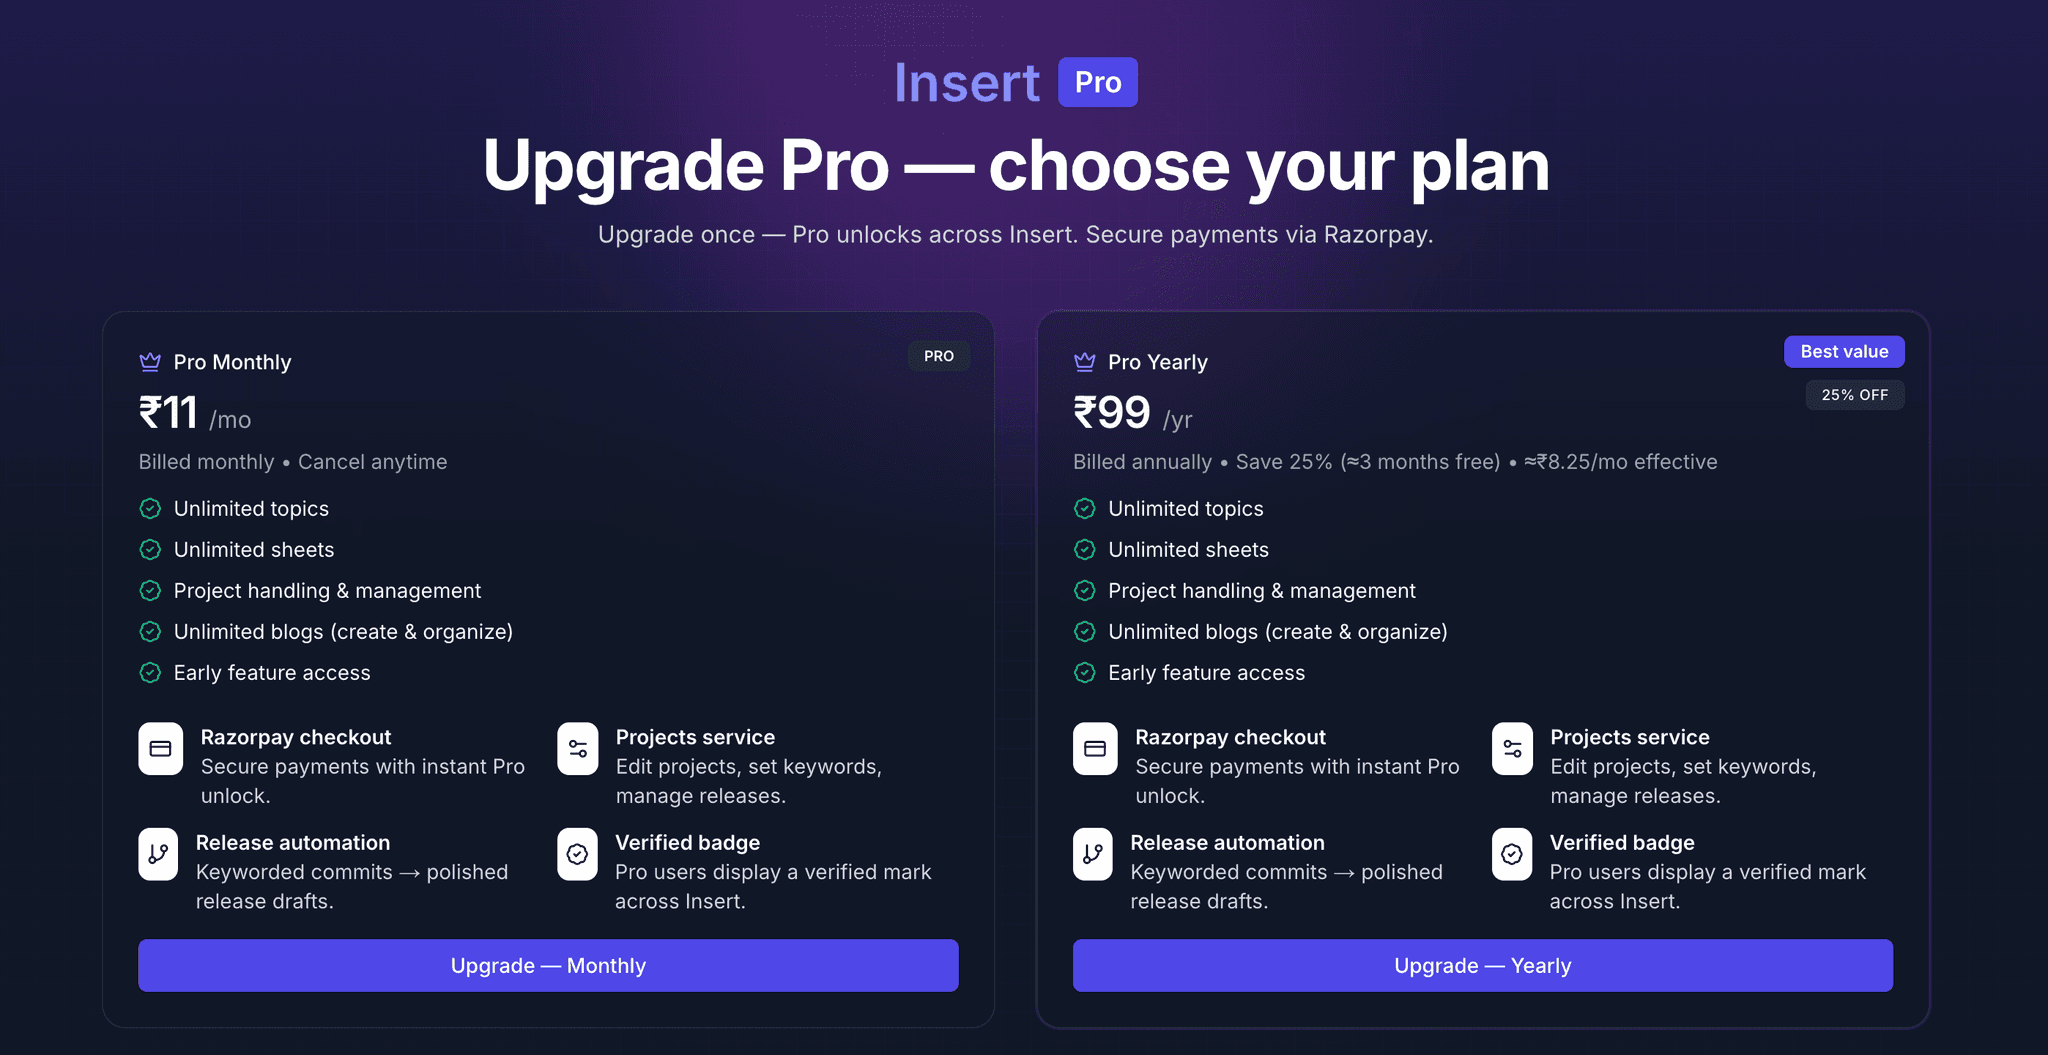The width and height of the screenshot is (2048, 1055).
Task: Toggle the Early feature access checkmark on Yearly plan
Action: [1085, 672]
